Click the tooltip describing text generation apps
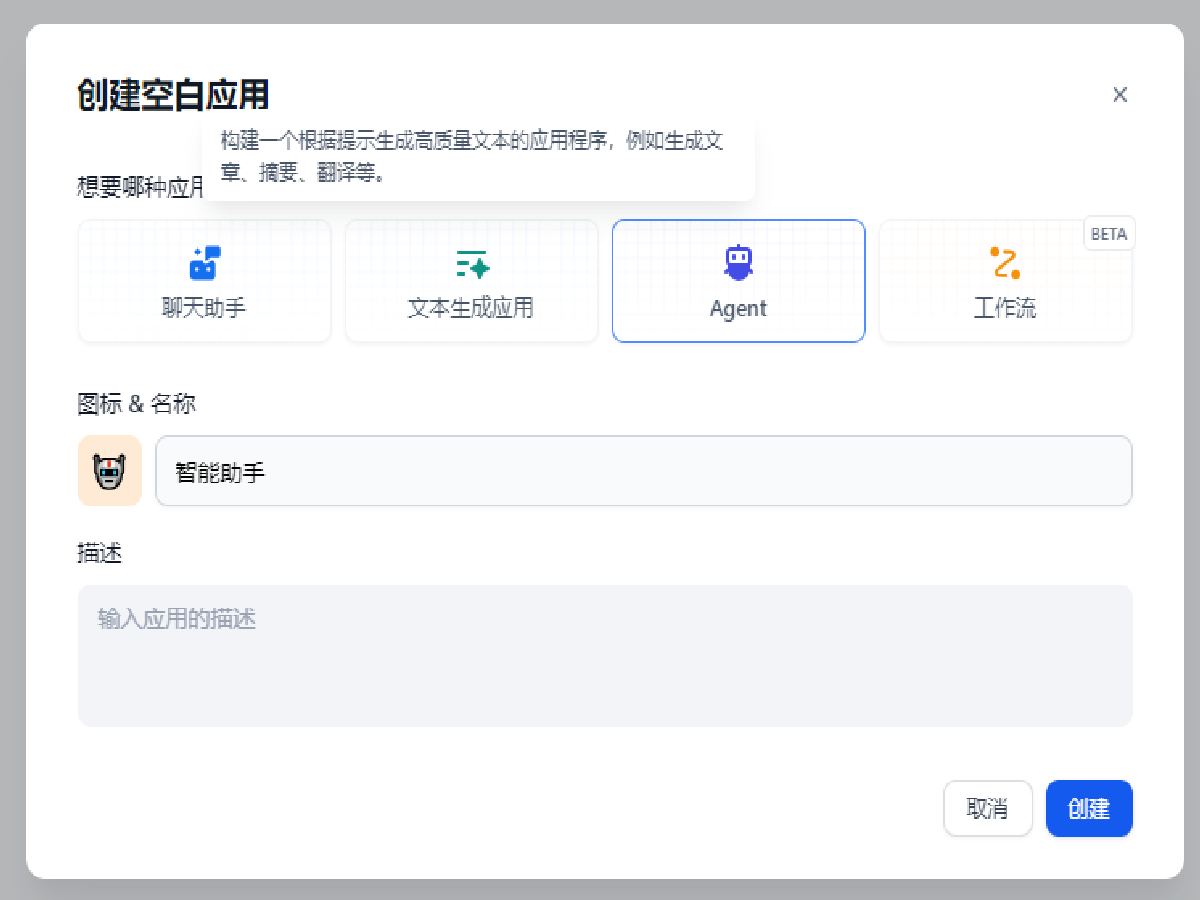 [478, 157]
